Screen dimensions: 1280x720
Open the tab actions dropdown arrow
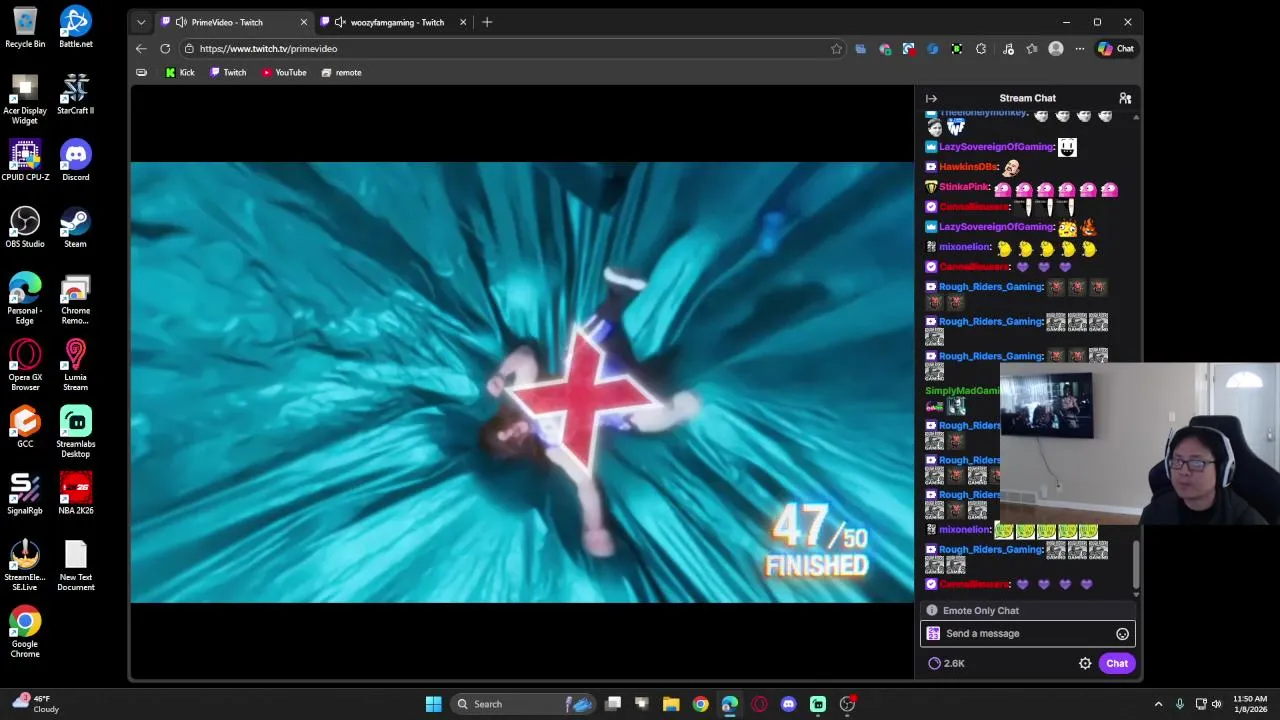point(141,22)
